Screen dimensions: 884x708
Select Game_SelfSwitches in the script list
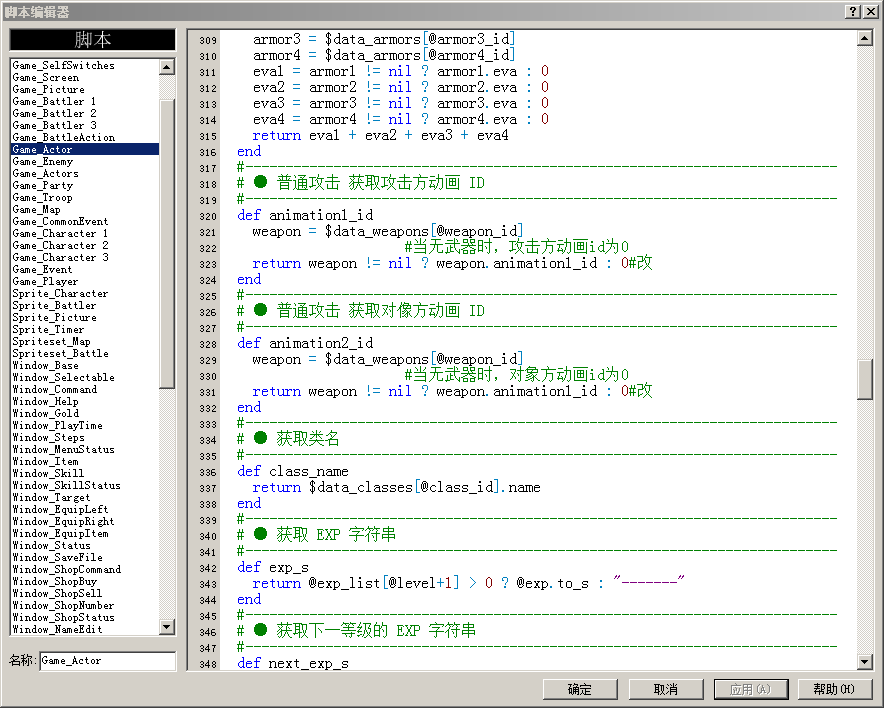click(x=85, y=65)
